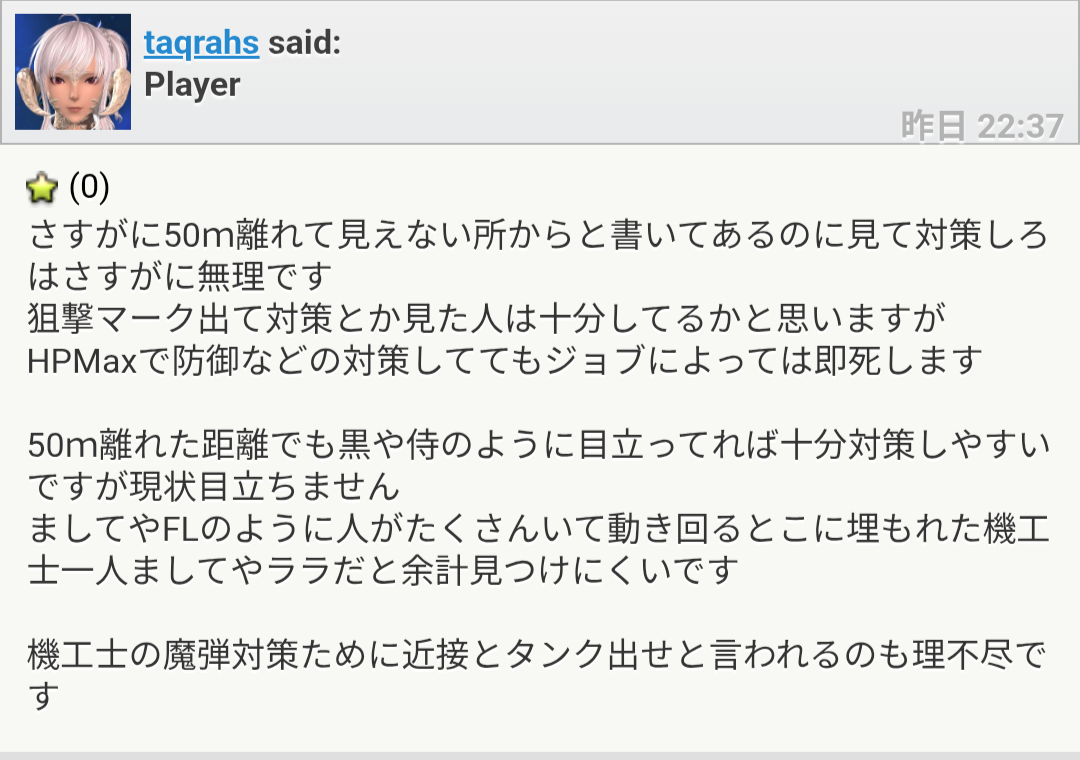Click the gray separator bar below post
The height and width of the screenshot is (760, 1080).
coord(540,755)
